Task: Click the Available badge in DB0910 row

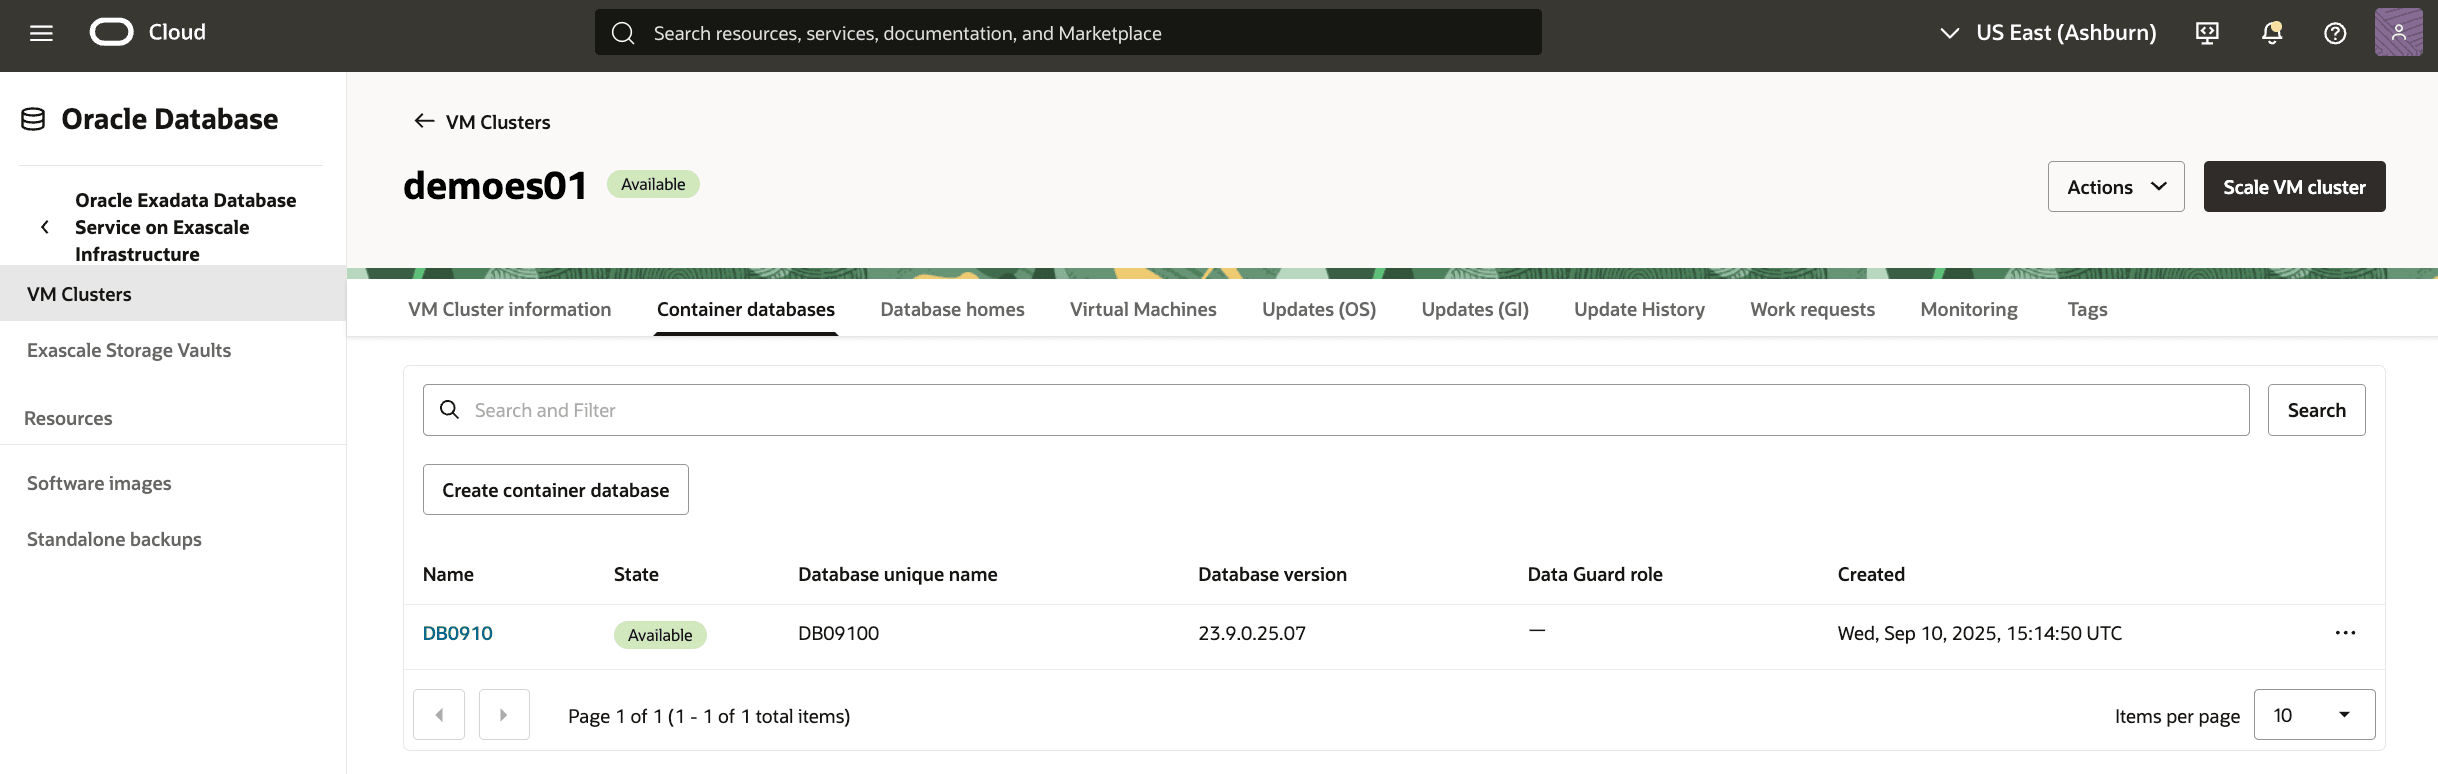Action: click(660, 635)
